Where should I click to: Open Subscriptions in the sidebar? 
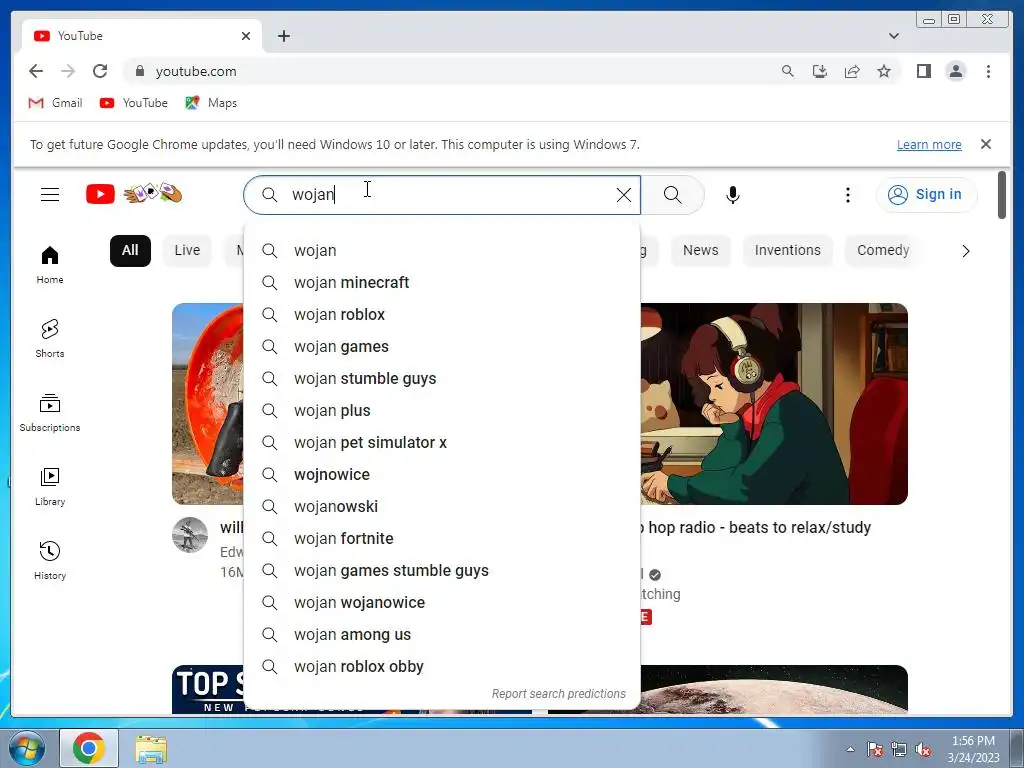(x=50, y=413)
